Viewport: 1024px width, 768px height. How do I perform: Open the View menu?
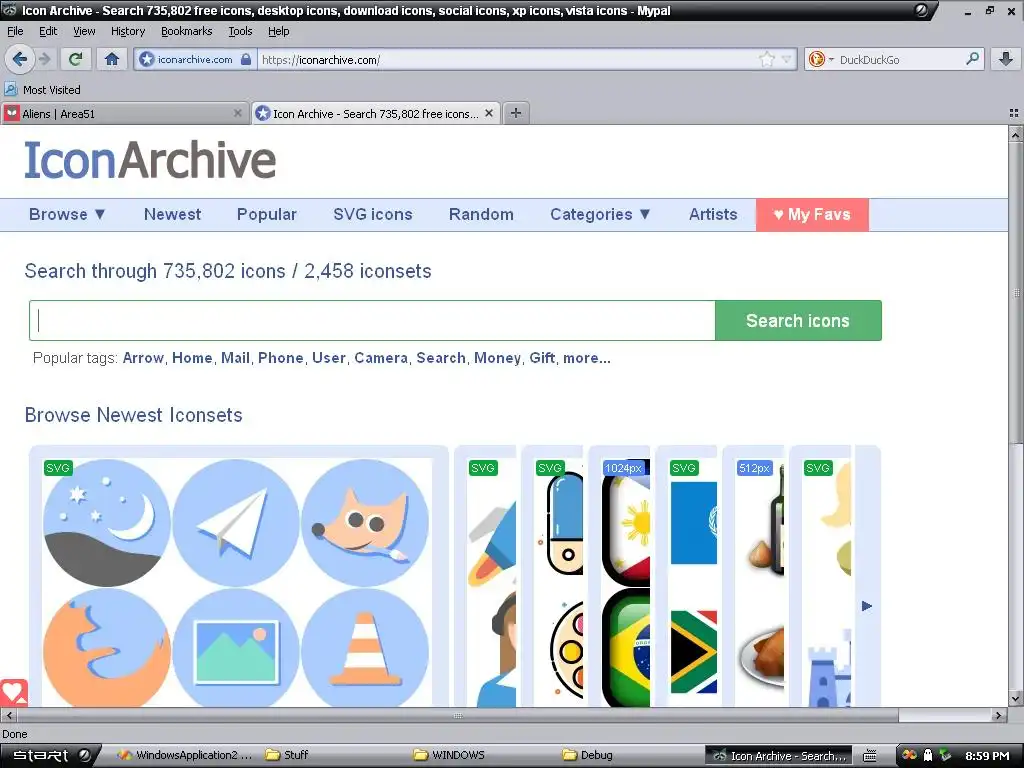pyautogui.click(x=84, y=31)
